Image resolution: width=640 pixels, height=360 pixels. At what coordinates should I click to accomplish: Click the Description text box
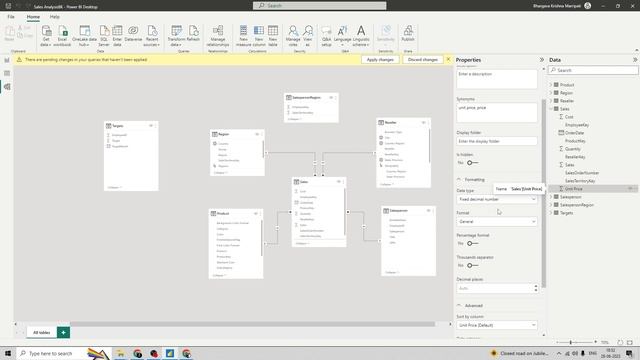pos(497,79)
